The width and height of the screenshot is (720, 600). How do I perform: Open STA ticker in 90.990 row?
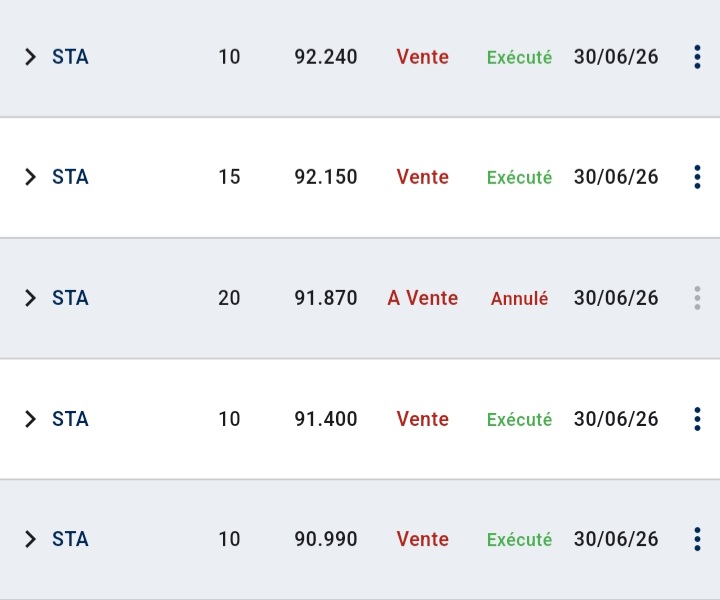tap(70, 539)
